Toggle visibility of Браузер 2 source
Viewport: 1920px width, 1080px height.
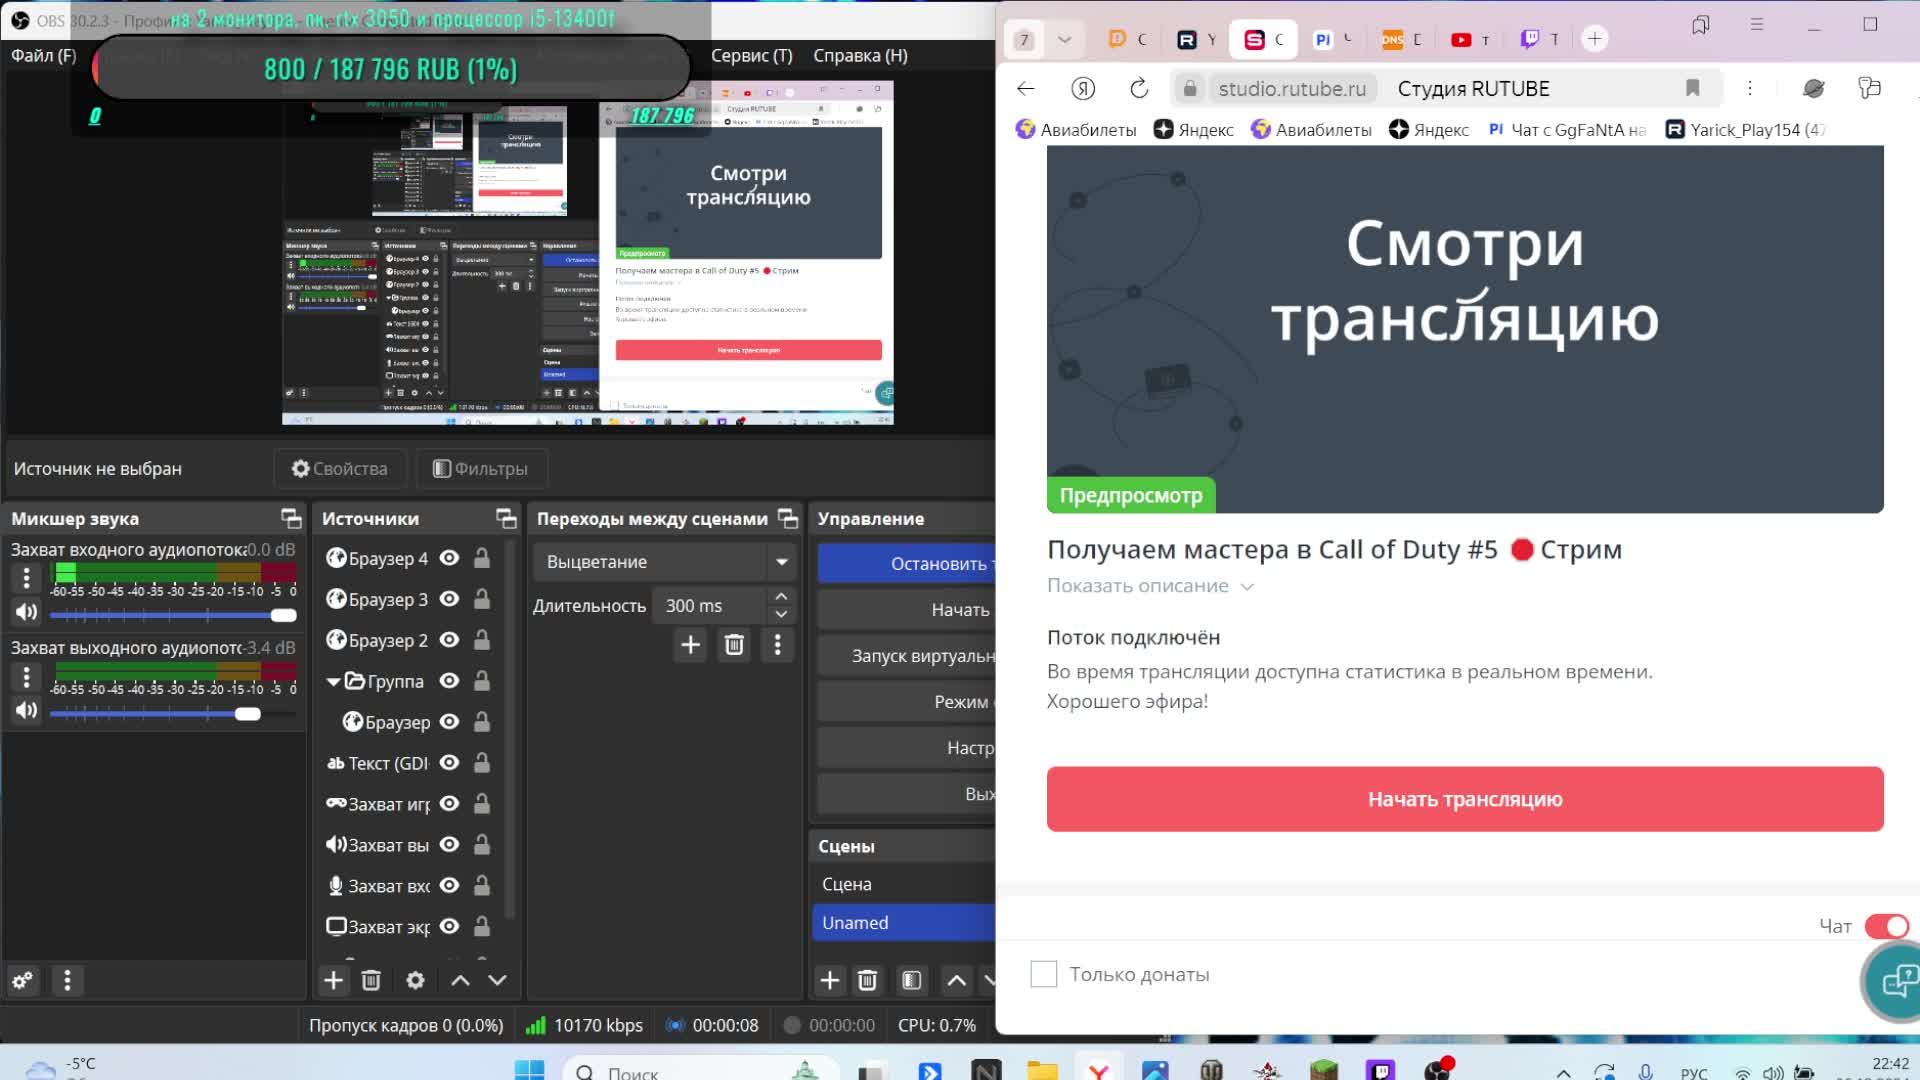click(450, 640)
